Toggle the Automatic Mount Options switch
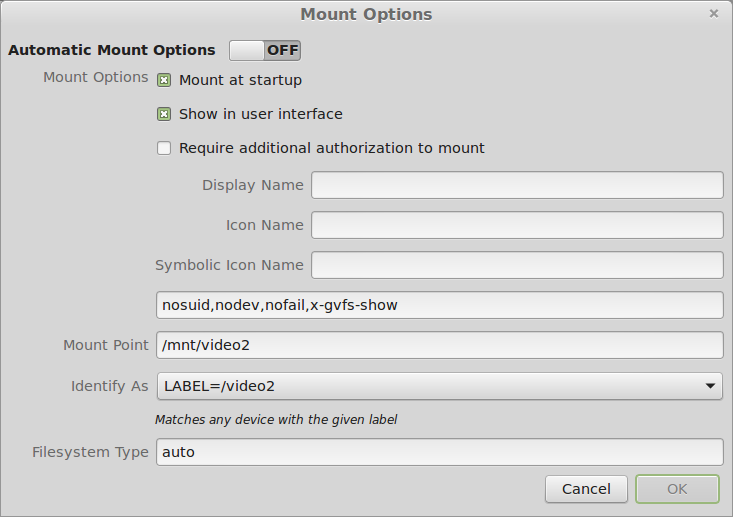The image size is (733, 517). (x=265, y=50)
